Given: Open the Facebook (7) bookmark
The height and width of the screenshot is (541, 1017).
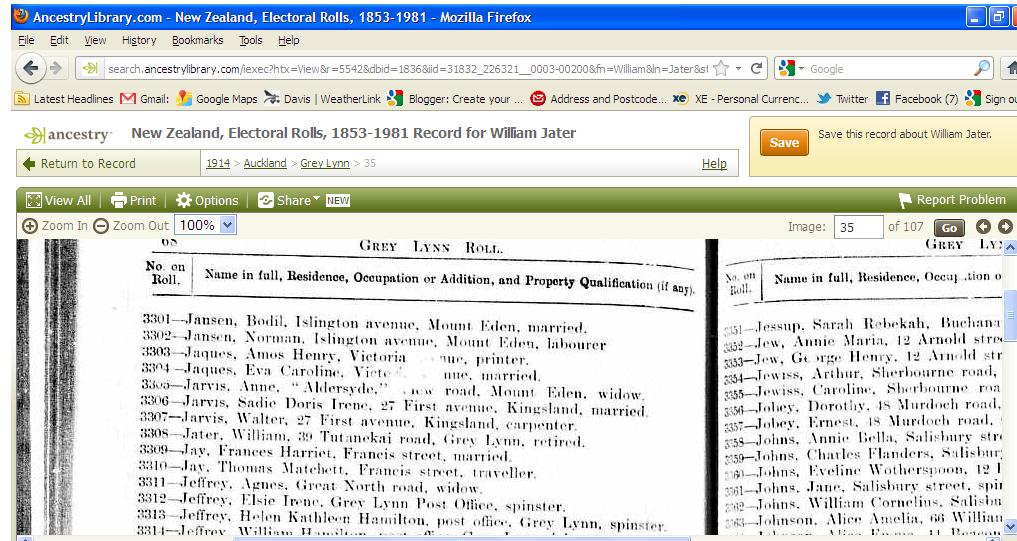Looking at the screenshot, I should point(916,99).
